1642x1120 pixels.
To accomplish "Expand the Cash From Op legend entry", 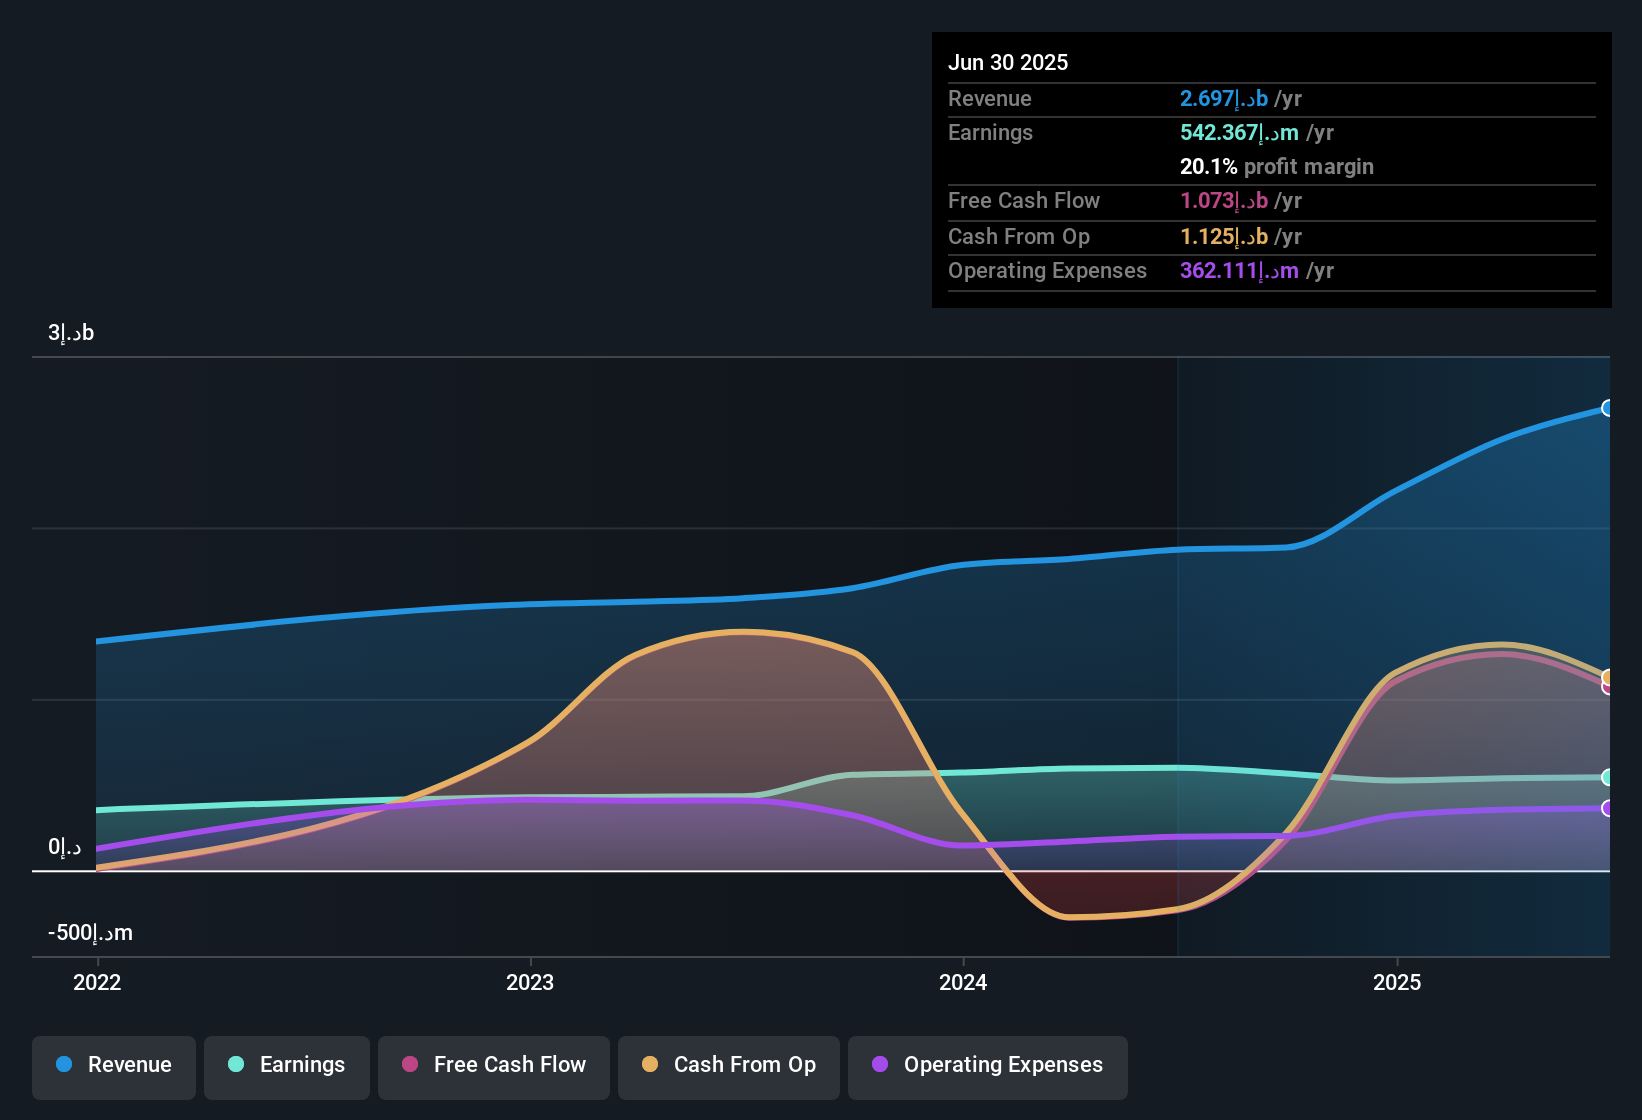I will pyautogui.click(x=728, y=1067).
